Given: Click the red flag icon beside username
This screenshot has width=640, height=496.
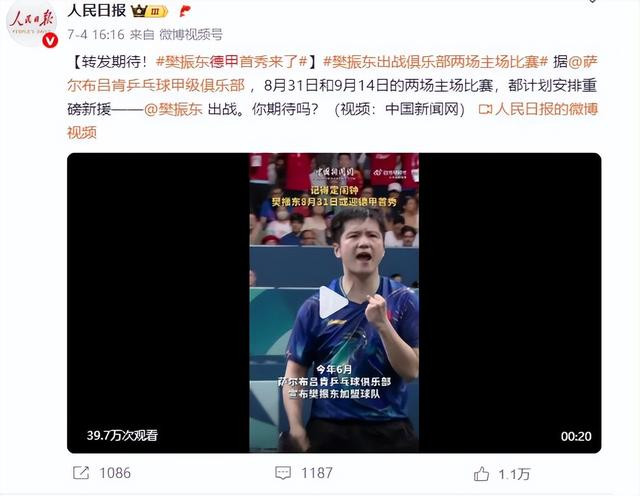Looking at the screenshot, I should click(x=185, y=11).
